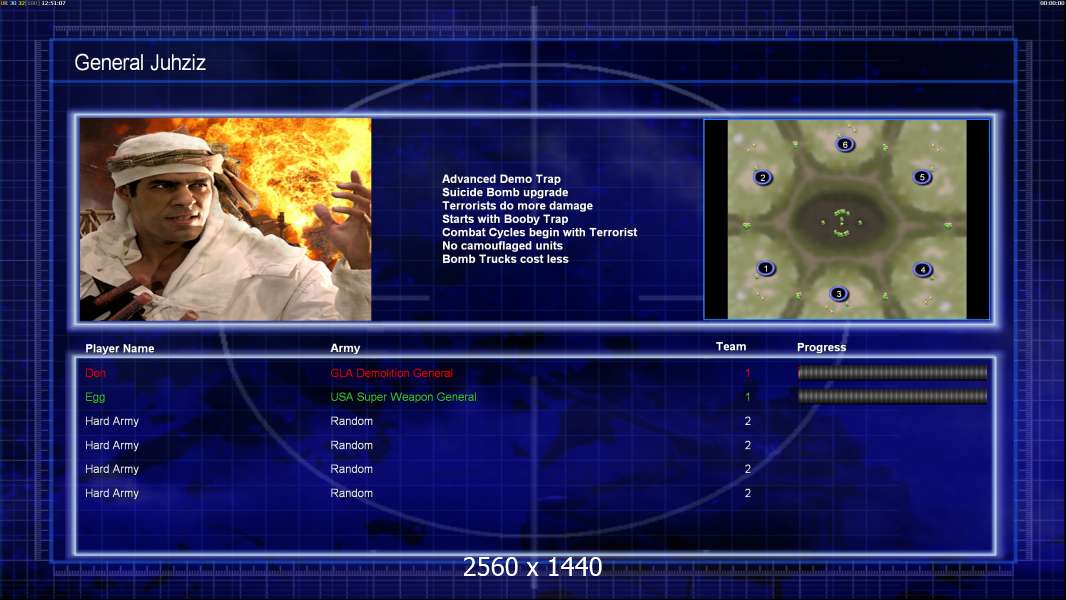The image size is (1066, 600).
Task: Click the supply cluster at map center
Action: pos(841,222)
